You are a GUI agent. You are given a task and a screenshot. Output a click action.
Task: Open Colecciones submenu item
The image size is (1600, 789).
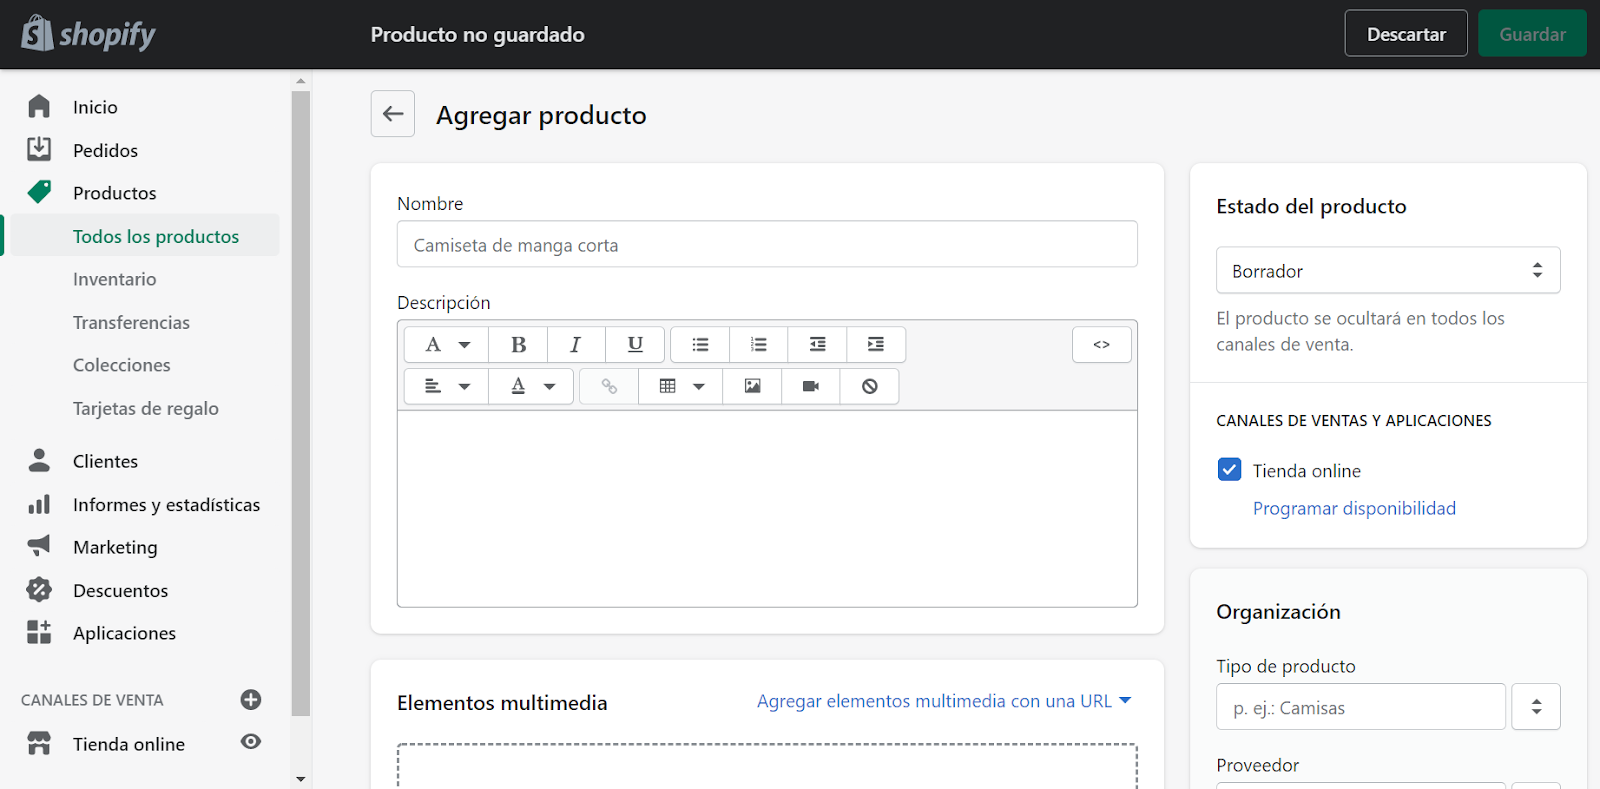121,365
